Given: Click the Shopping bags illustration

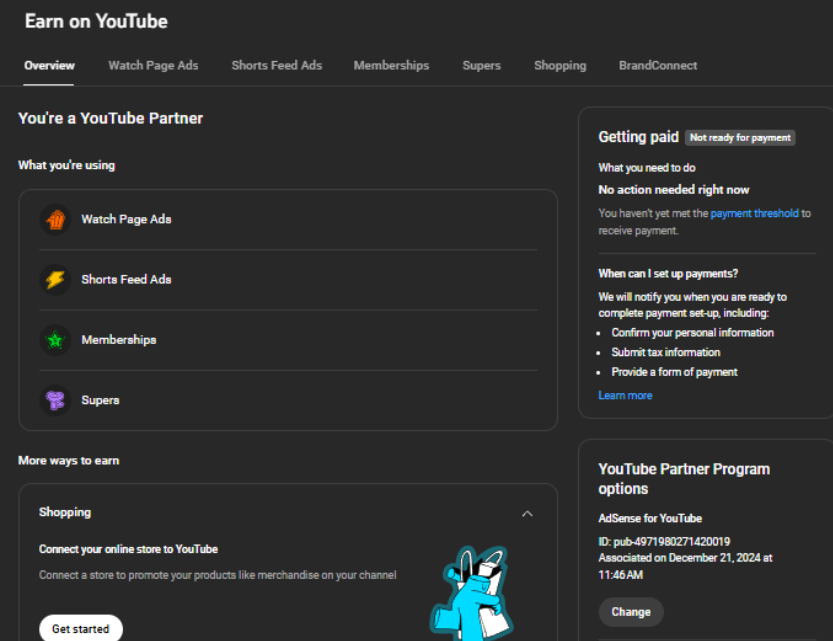Looking at the screenshot, I should point(472,593).
